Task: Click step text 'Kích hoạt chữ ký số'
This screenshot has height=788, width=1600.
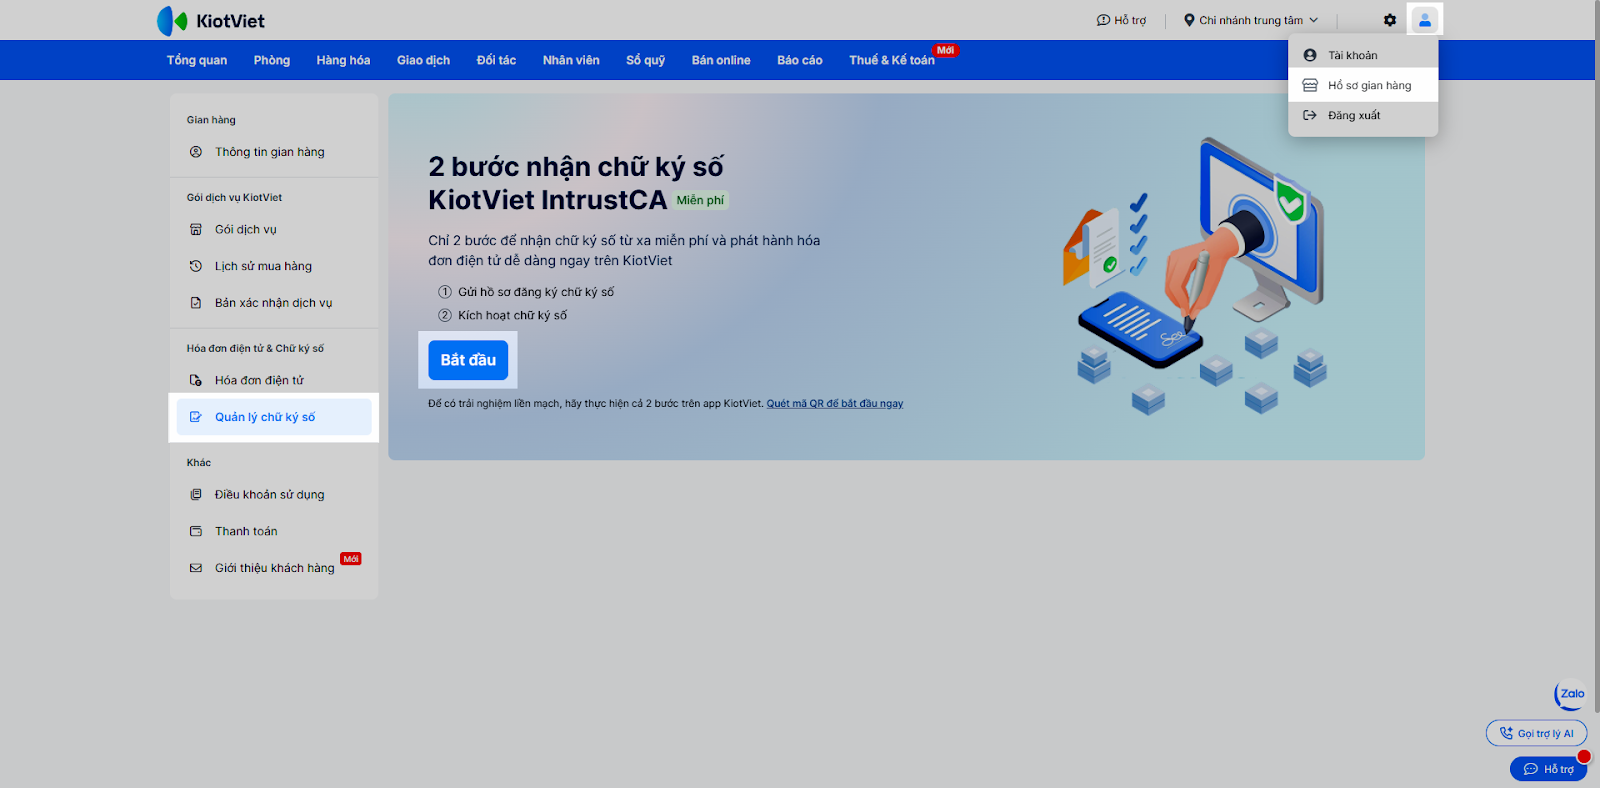Action: pos(512,315)
